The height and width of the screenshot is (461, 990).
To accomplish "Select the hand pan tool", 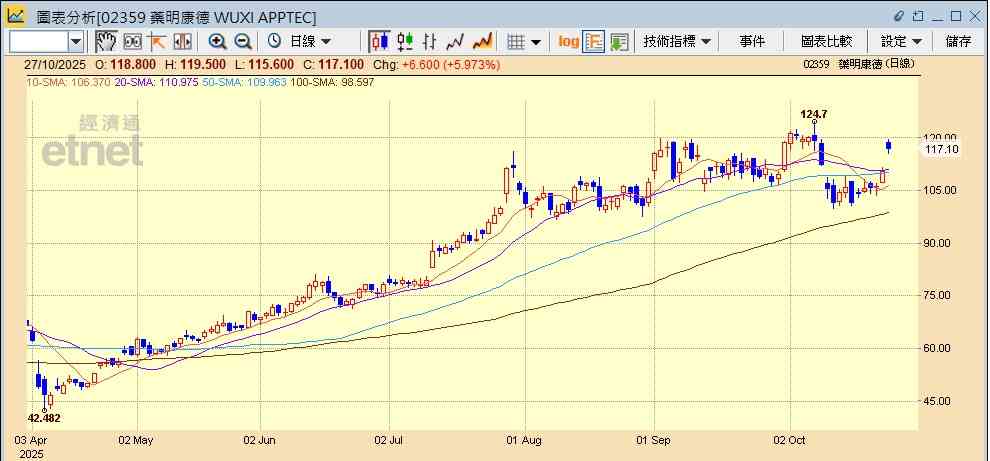I will click(x=106, y=41).
